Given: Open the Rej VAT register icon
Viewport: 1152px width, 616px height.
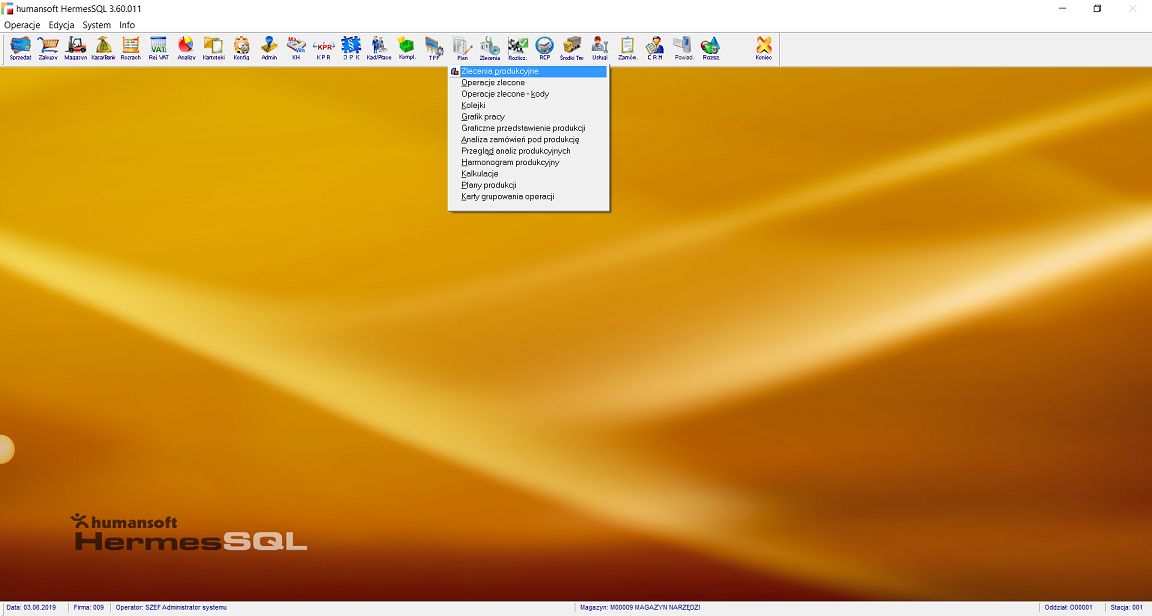Looking at the screenshot, I should 159,49.
